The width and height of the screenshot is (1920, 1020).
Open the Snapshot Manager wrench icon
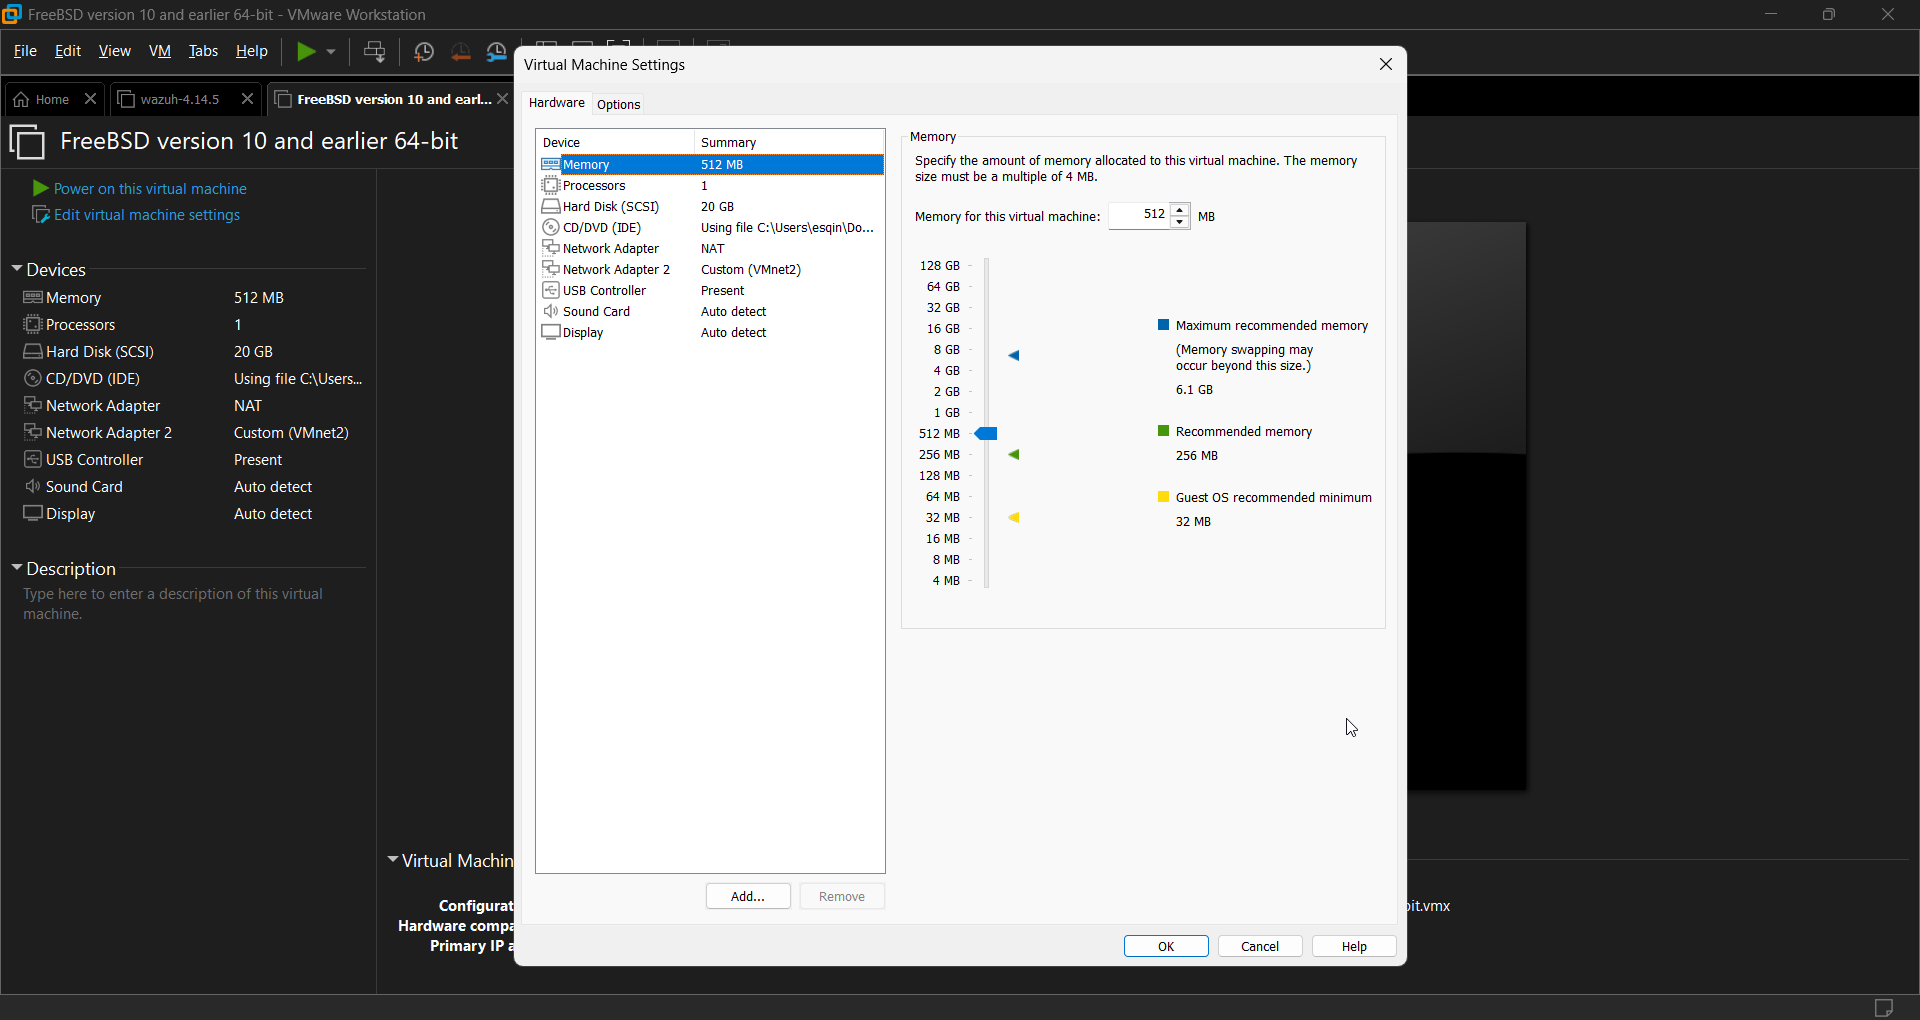tap(497, 52)
